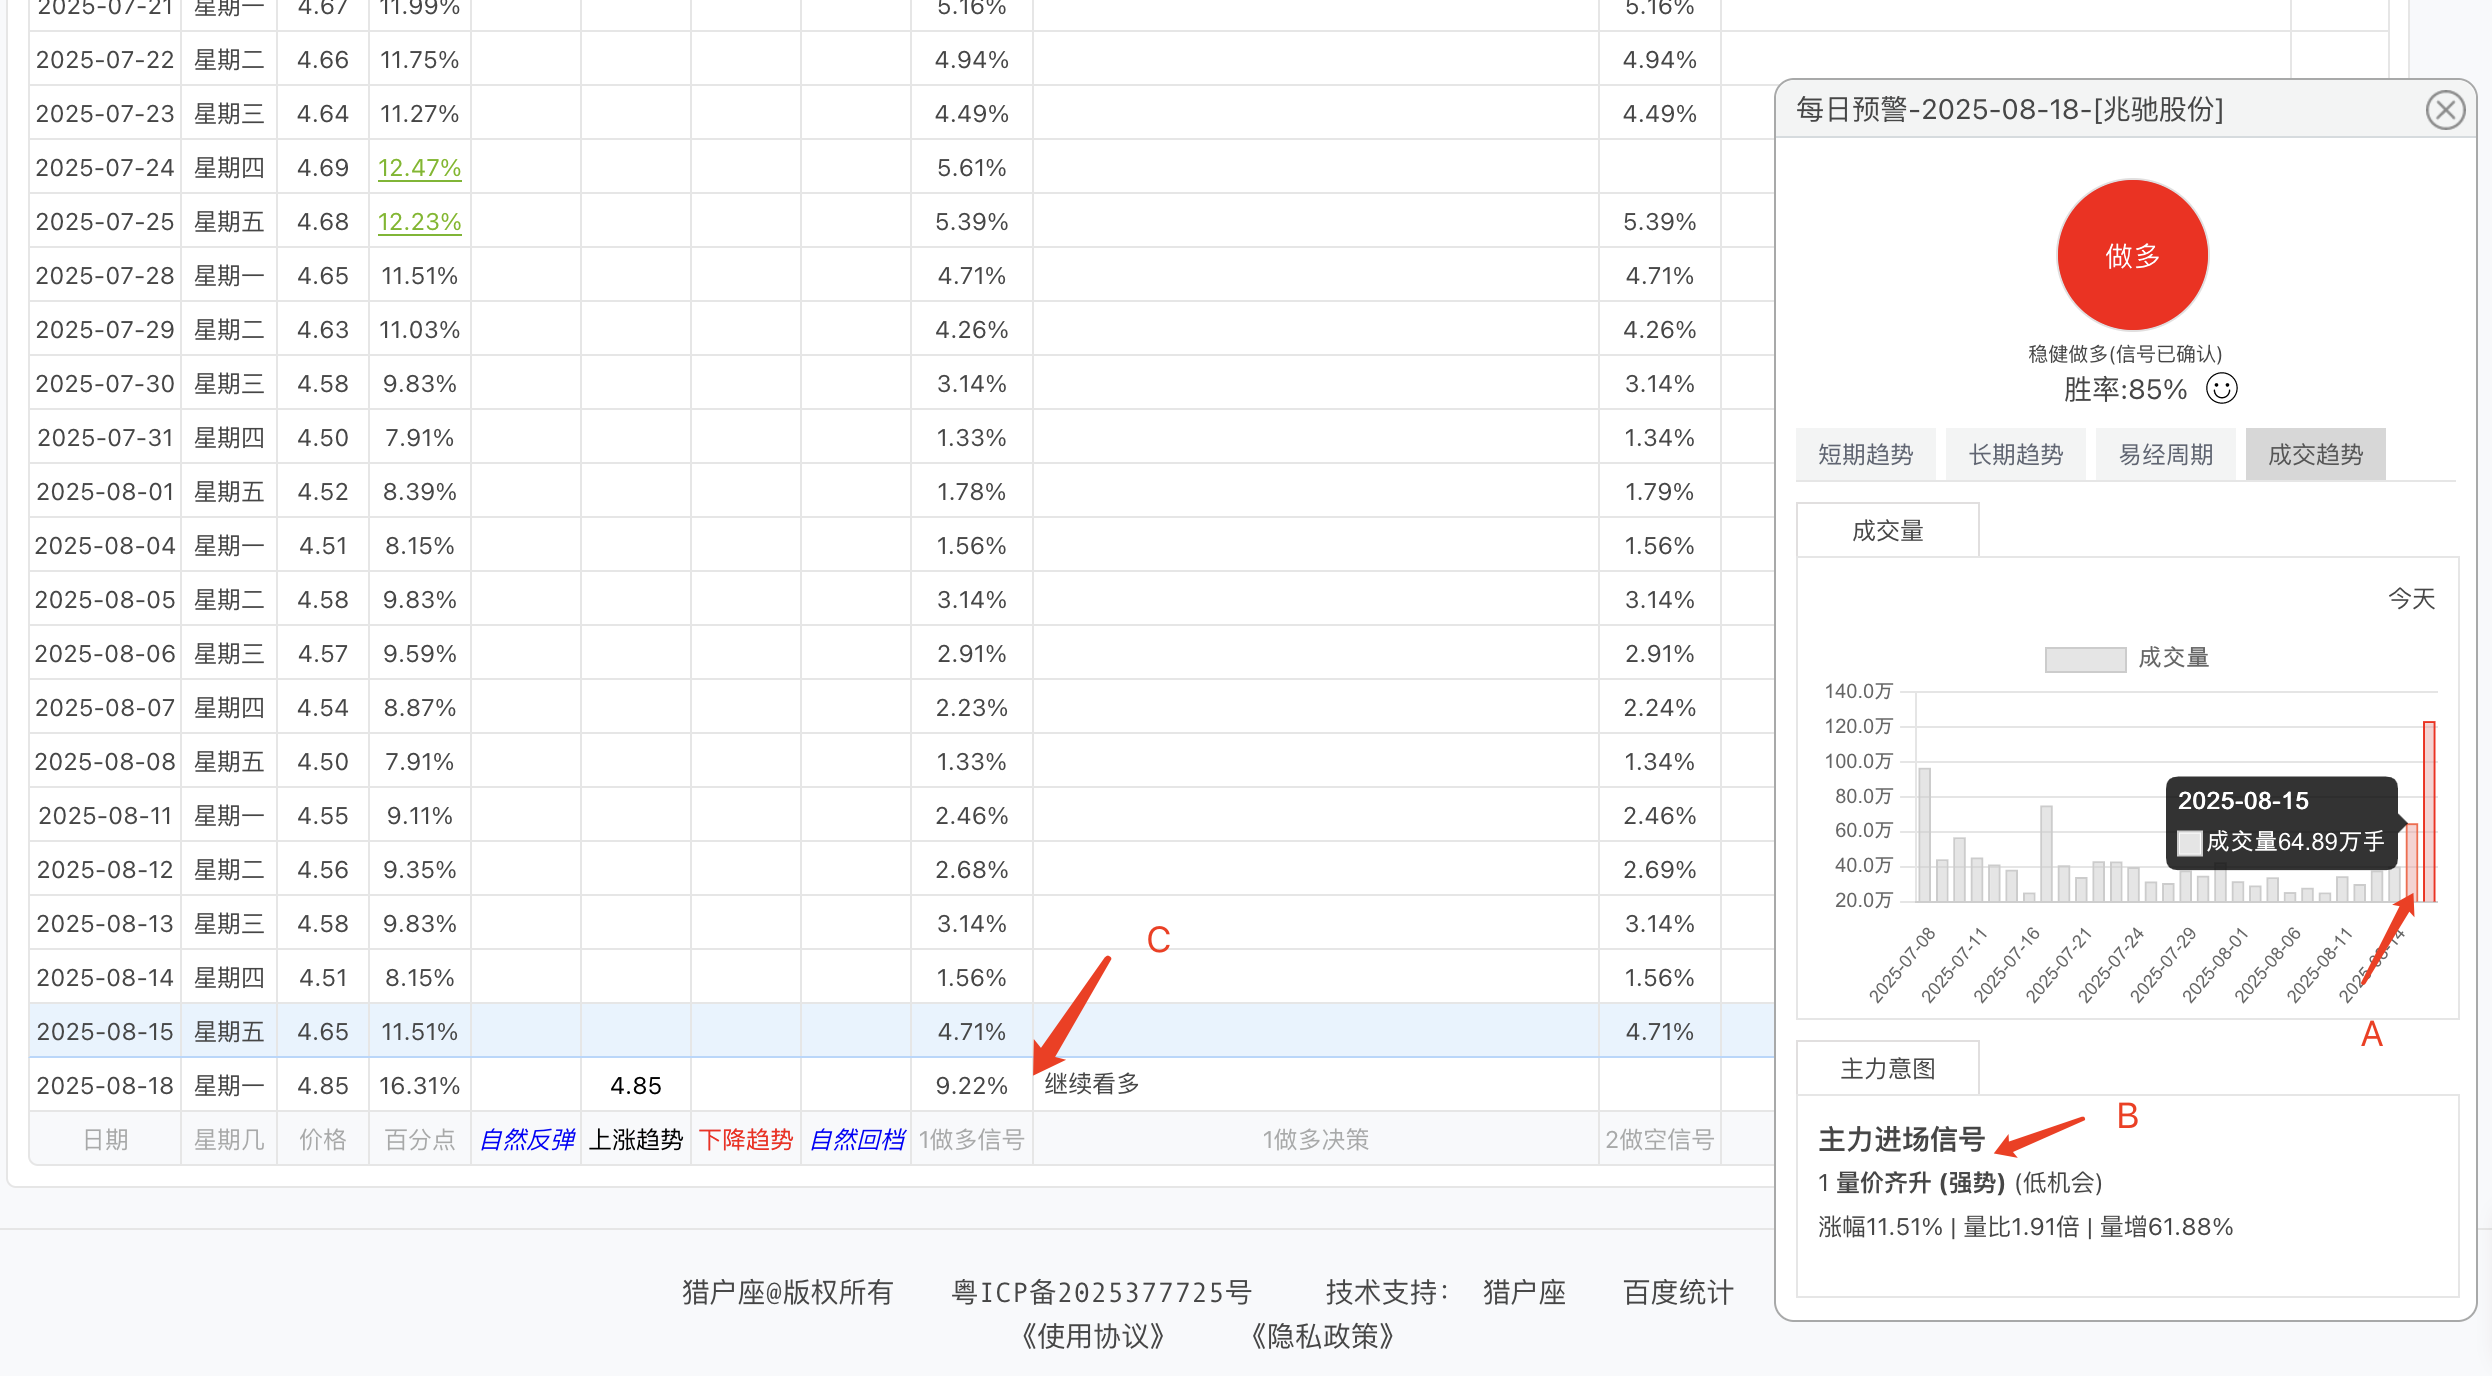Screen dimensions: 2492x1376
Task: Open the 《使用协议》 footer link
Action: coord(1092,1336)
